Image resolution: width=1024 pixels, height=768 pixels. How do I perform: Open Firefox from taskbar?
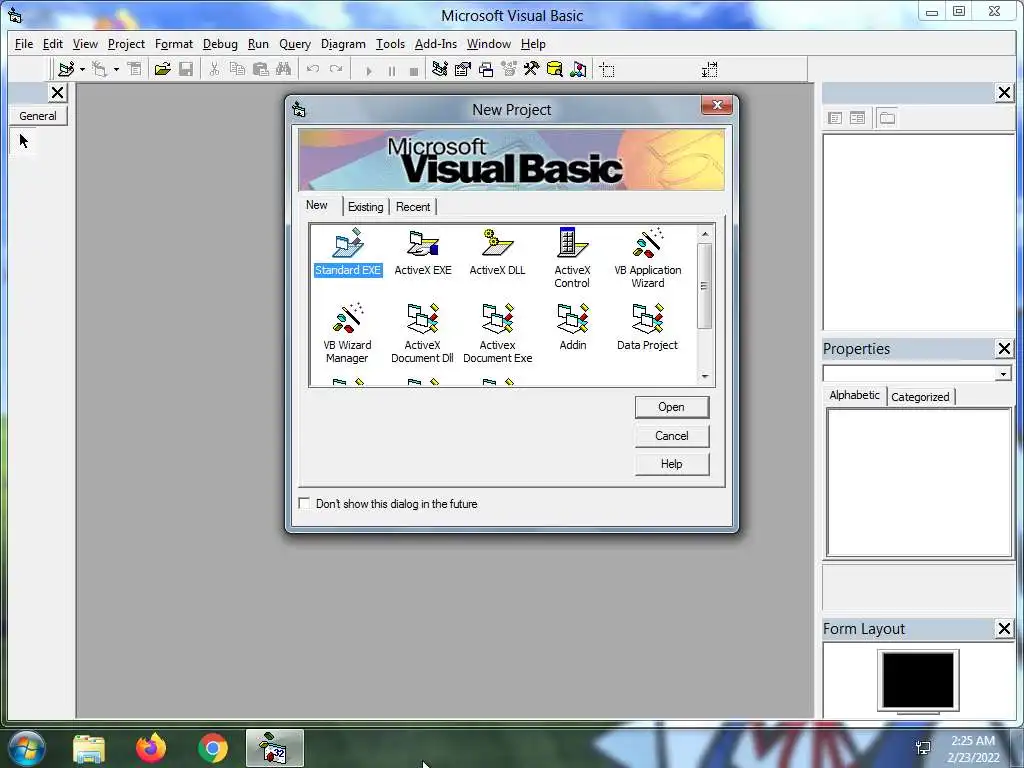[x=151, y=748]
